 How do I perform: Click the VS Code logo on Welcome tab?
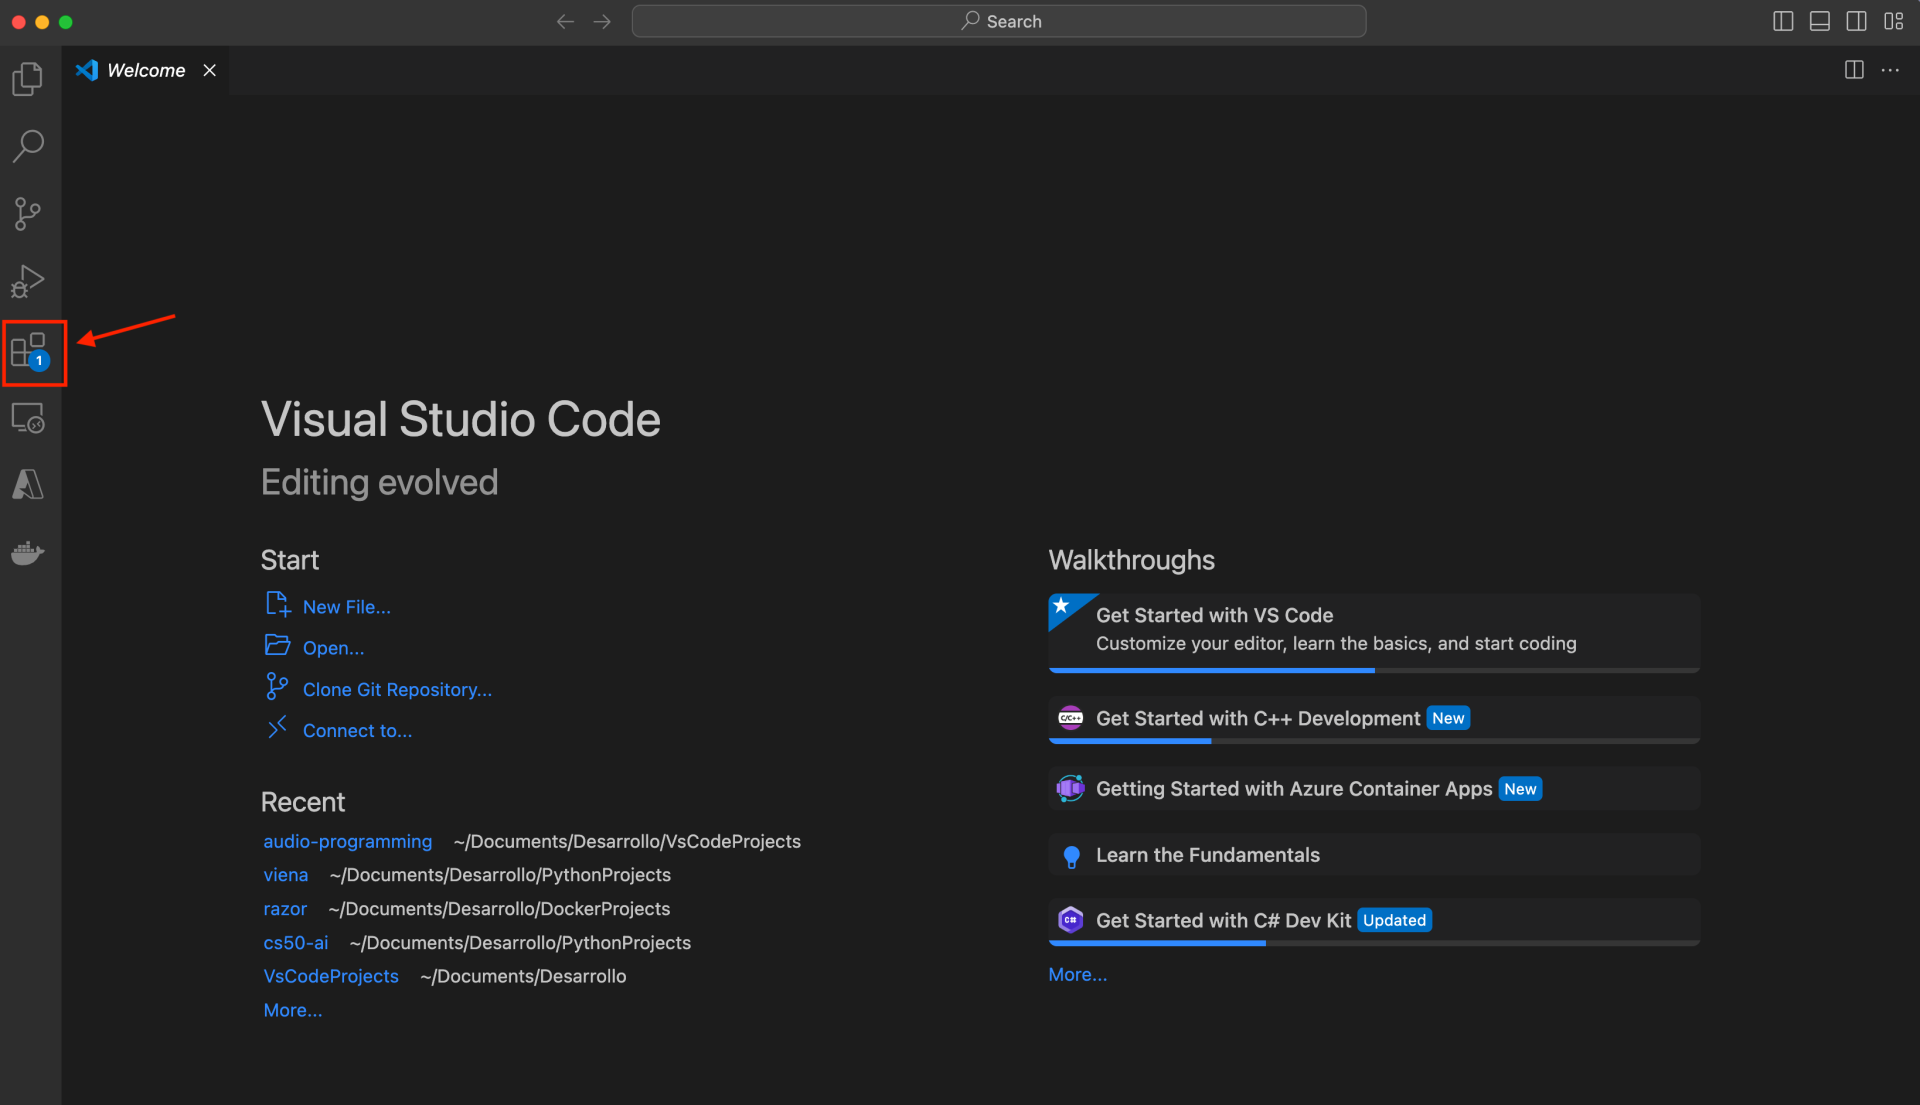pyautogui.click(x=87, y=70)
